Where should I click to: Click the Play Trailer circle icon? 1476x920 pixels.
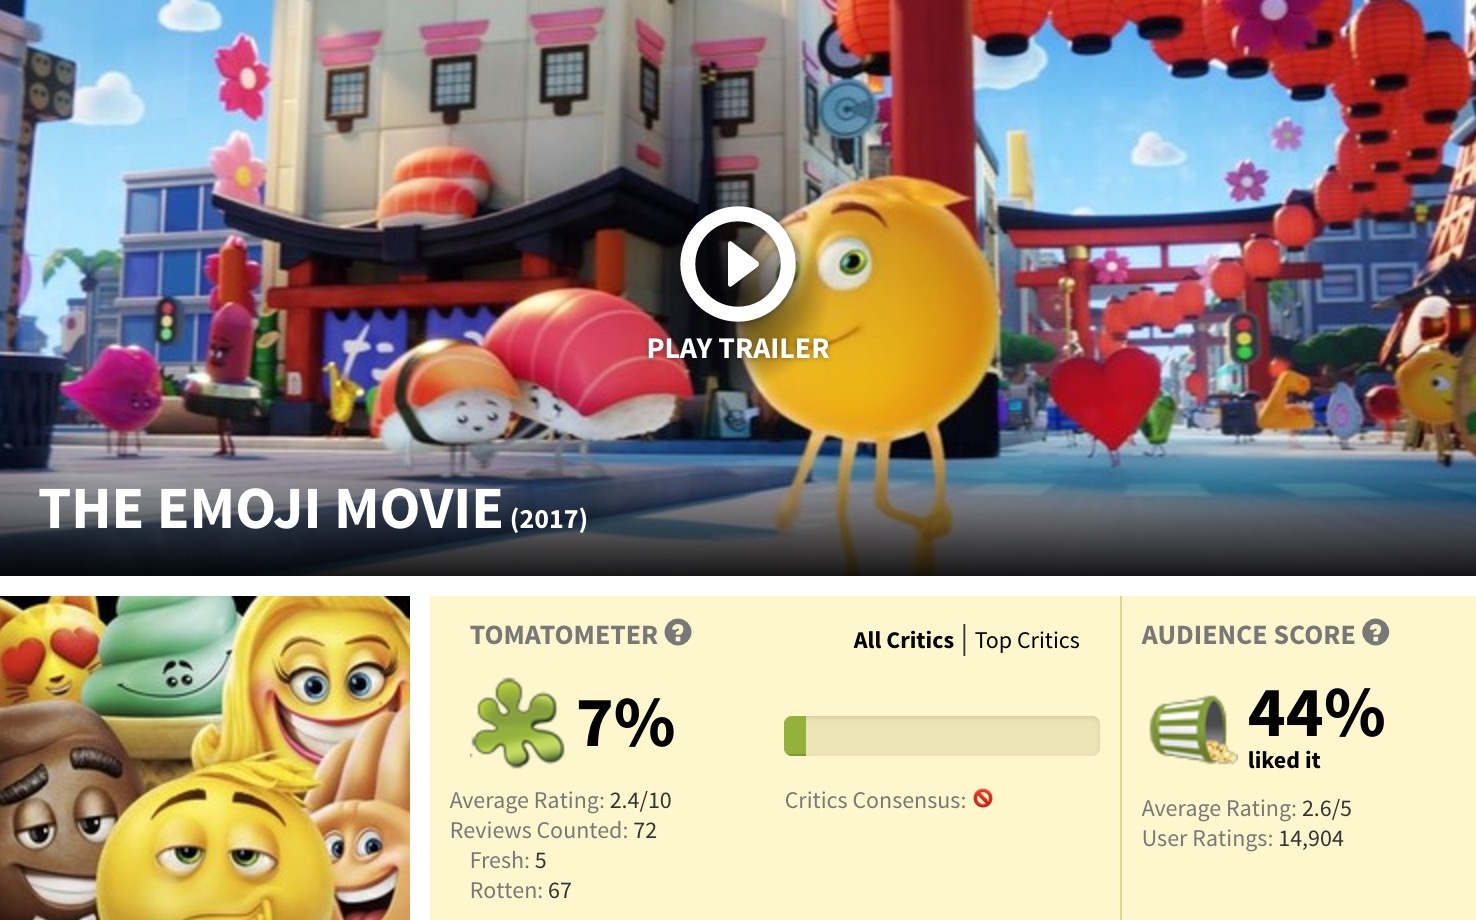(x=738, y=264)
